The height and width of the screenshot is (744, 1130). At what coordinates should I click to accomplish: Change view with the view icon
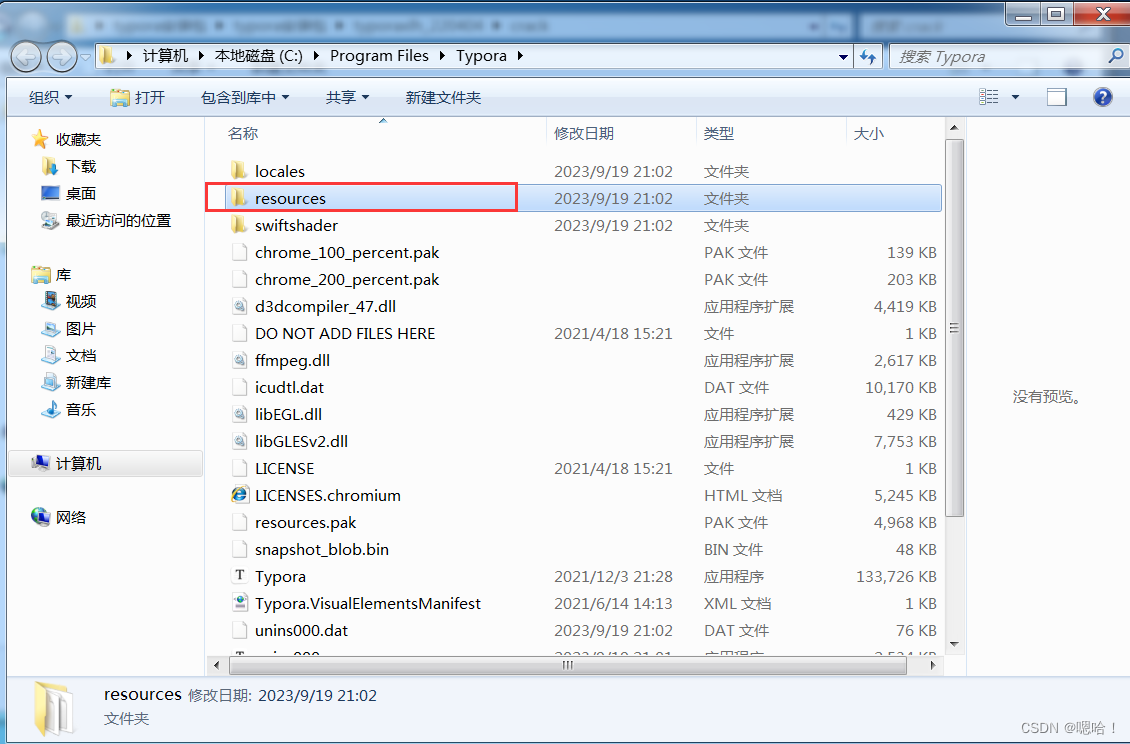point(989,97)
